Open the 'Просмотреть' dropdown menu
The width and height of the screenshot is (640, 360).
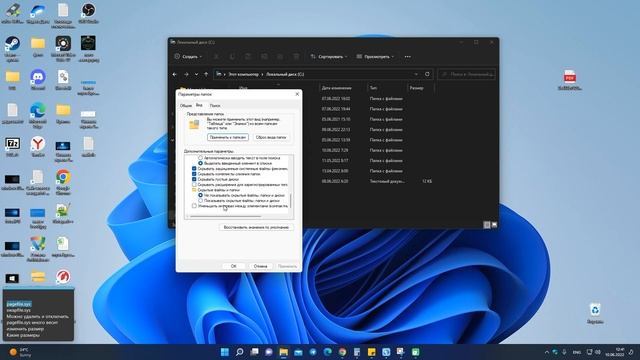tap(375, 57)
